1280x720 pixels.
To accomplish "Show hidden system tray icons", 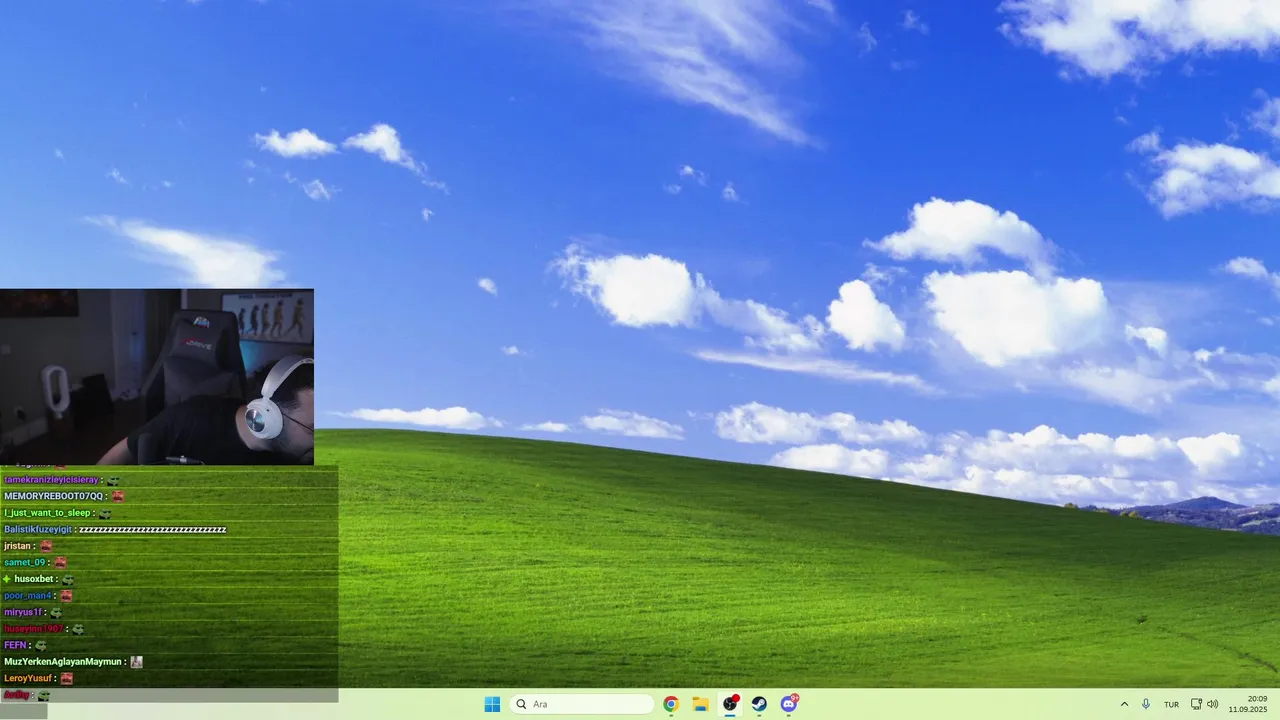I will point(1124,704).
